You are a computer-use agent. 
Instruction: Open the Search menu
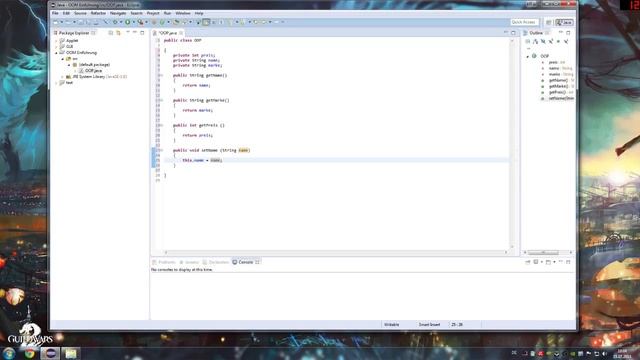coord(136,13)
